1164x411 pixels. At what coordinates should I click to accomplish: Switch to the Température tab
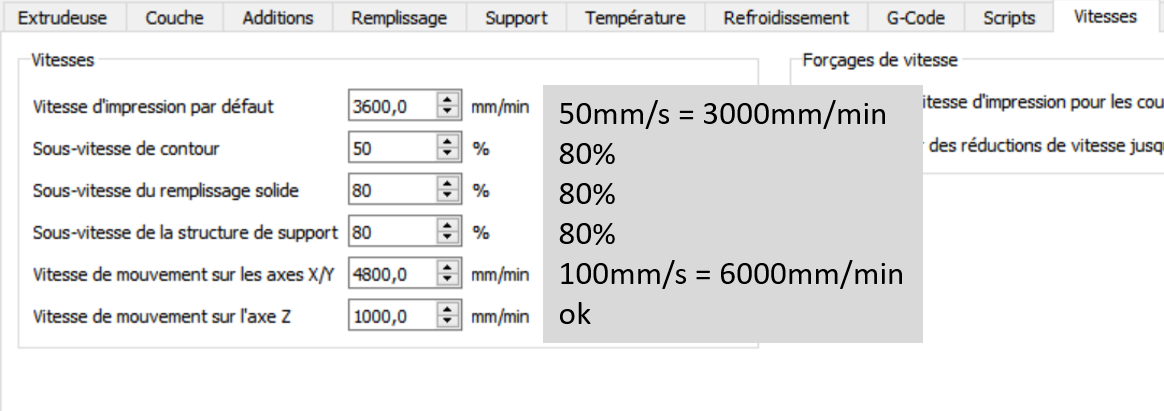636,18
